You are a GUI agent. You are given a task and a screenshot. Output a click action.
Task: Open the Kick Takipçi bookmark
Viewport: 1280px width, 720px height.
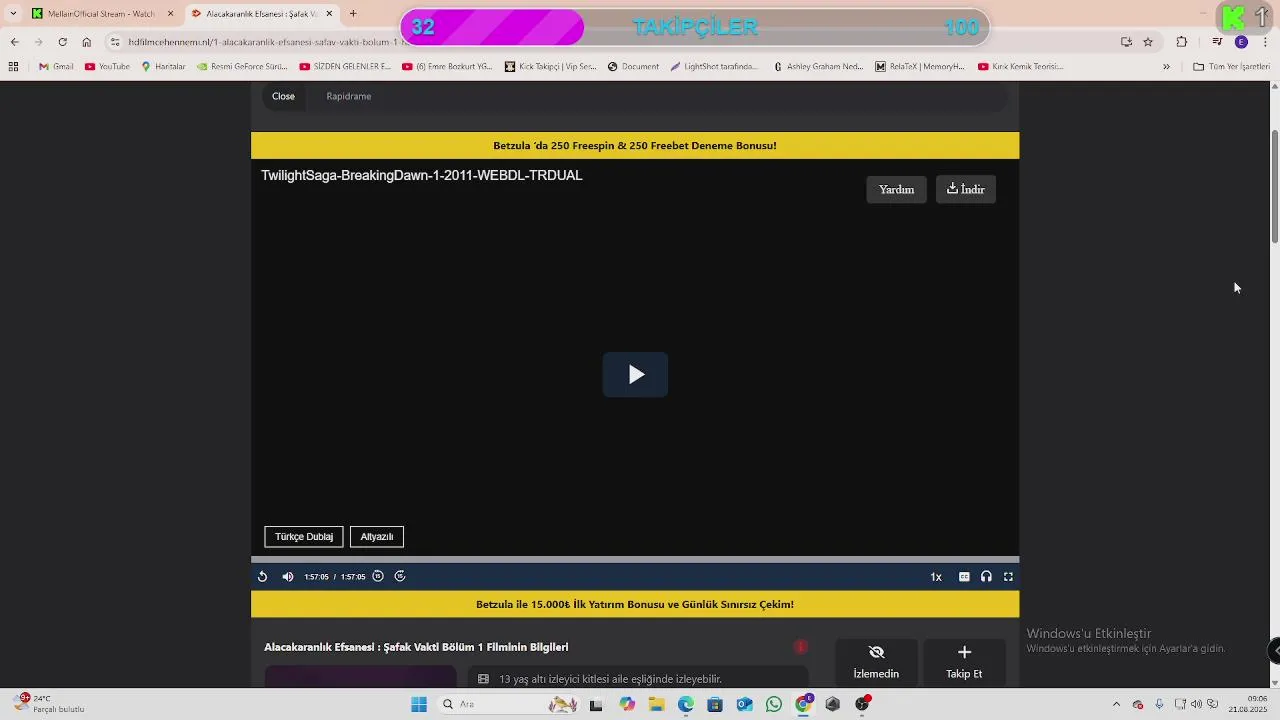pos(550,67)
